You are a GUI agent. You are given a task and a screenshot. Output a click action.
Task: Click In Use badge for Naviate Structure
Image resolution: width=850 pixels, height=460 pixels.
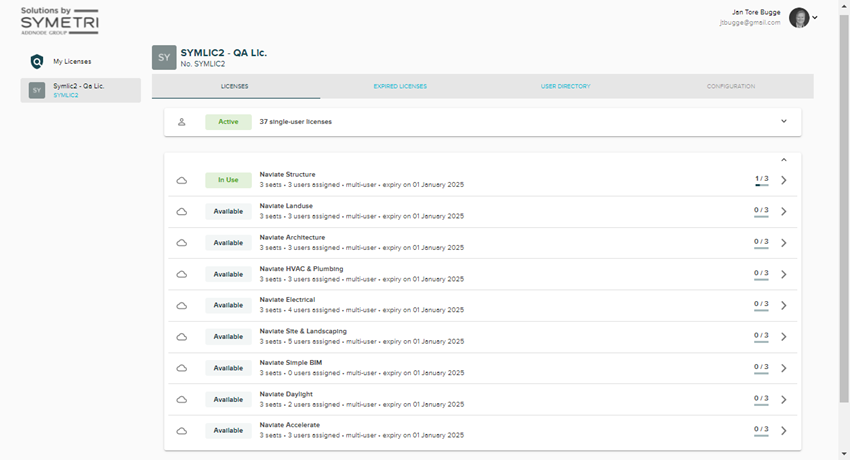228,180
